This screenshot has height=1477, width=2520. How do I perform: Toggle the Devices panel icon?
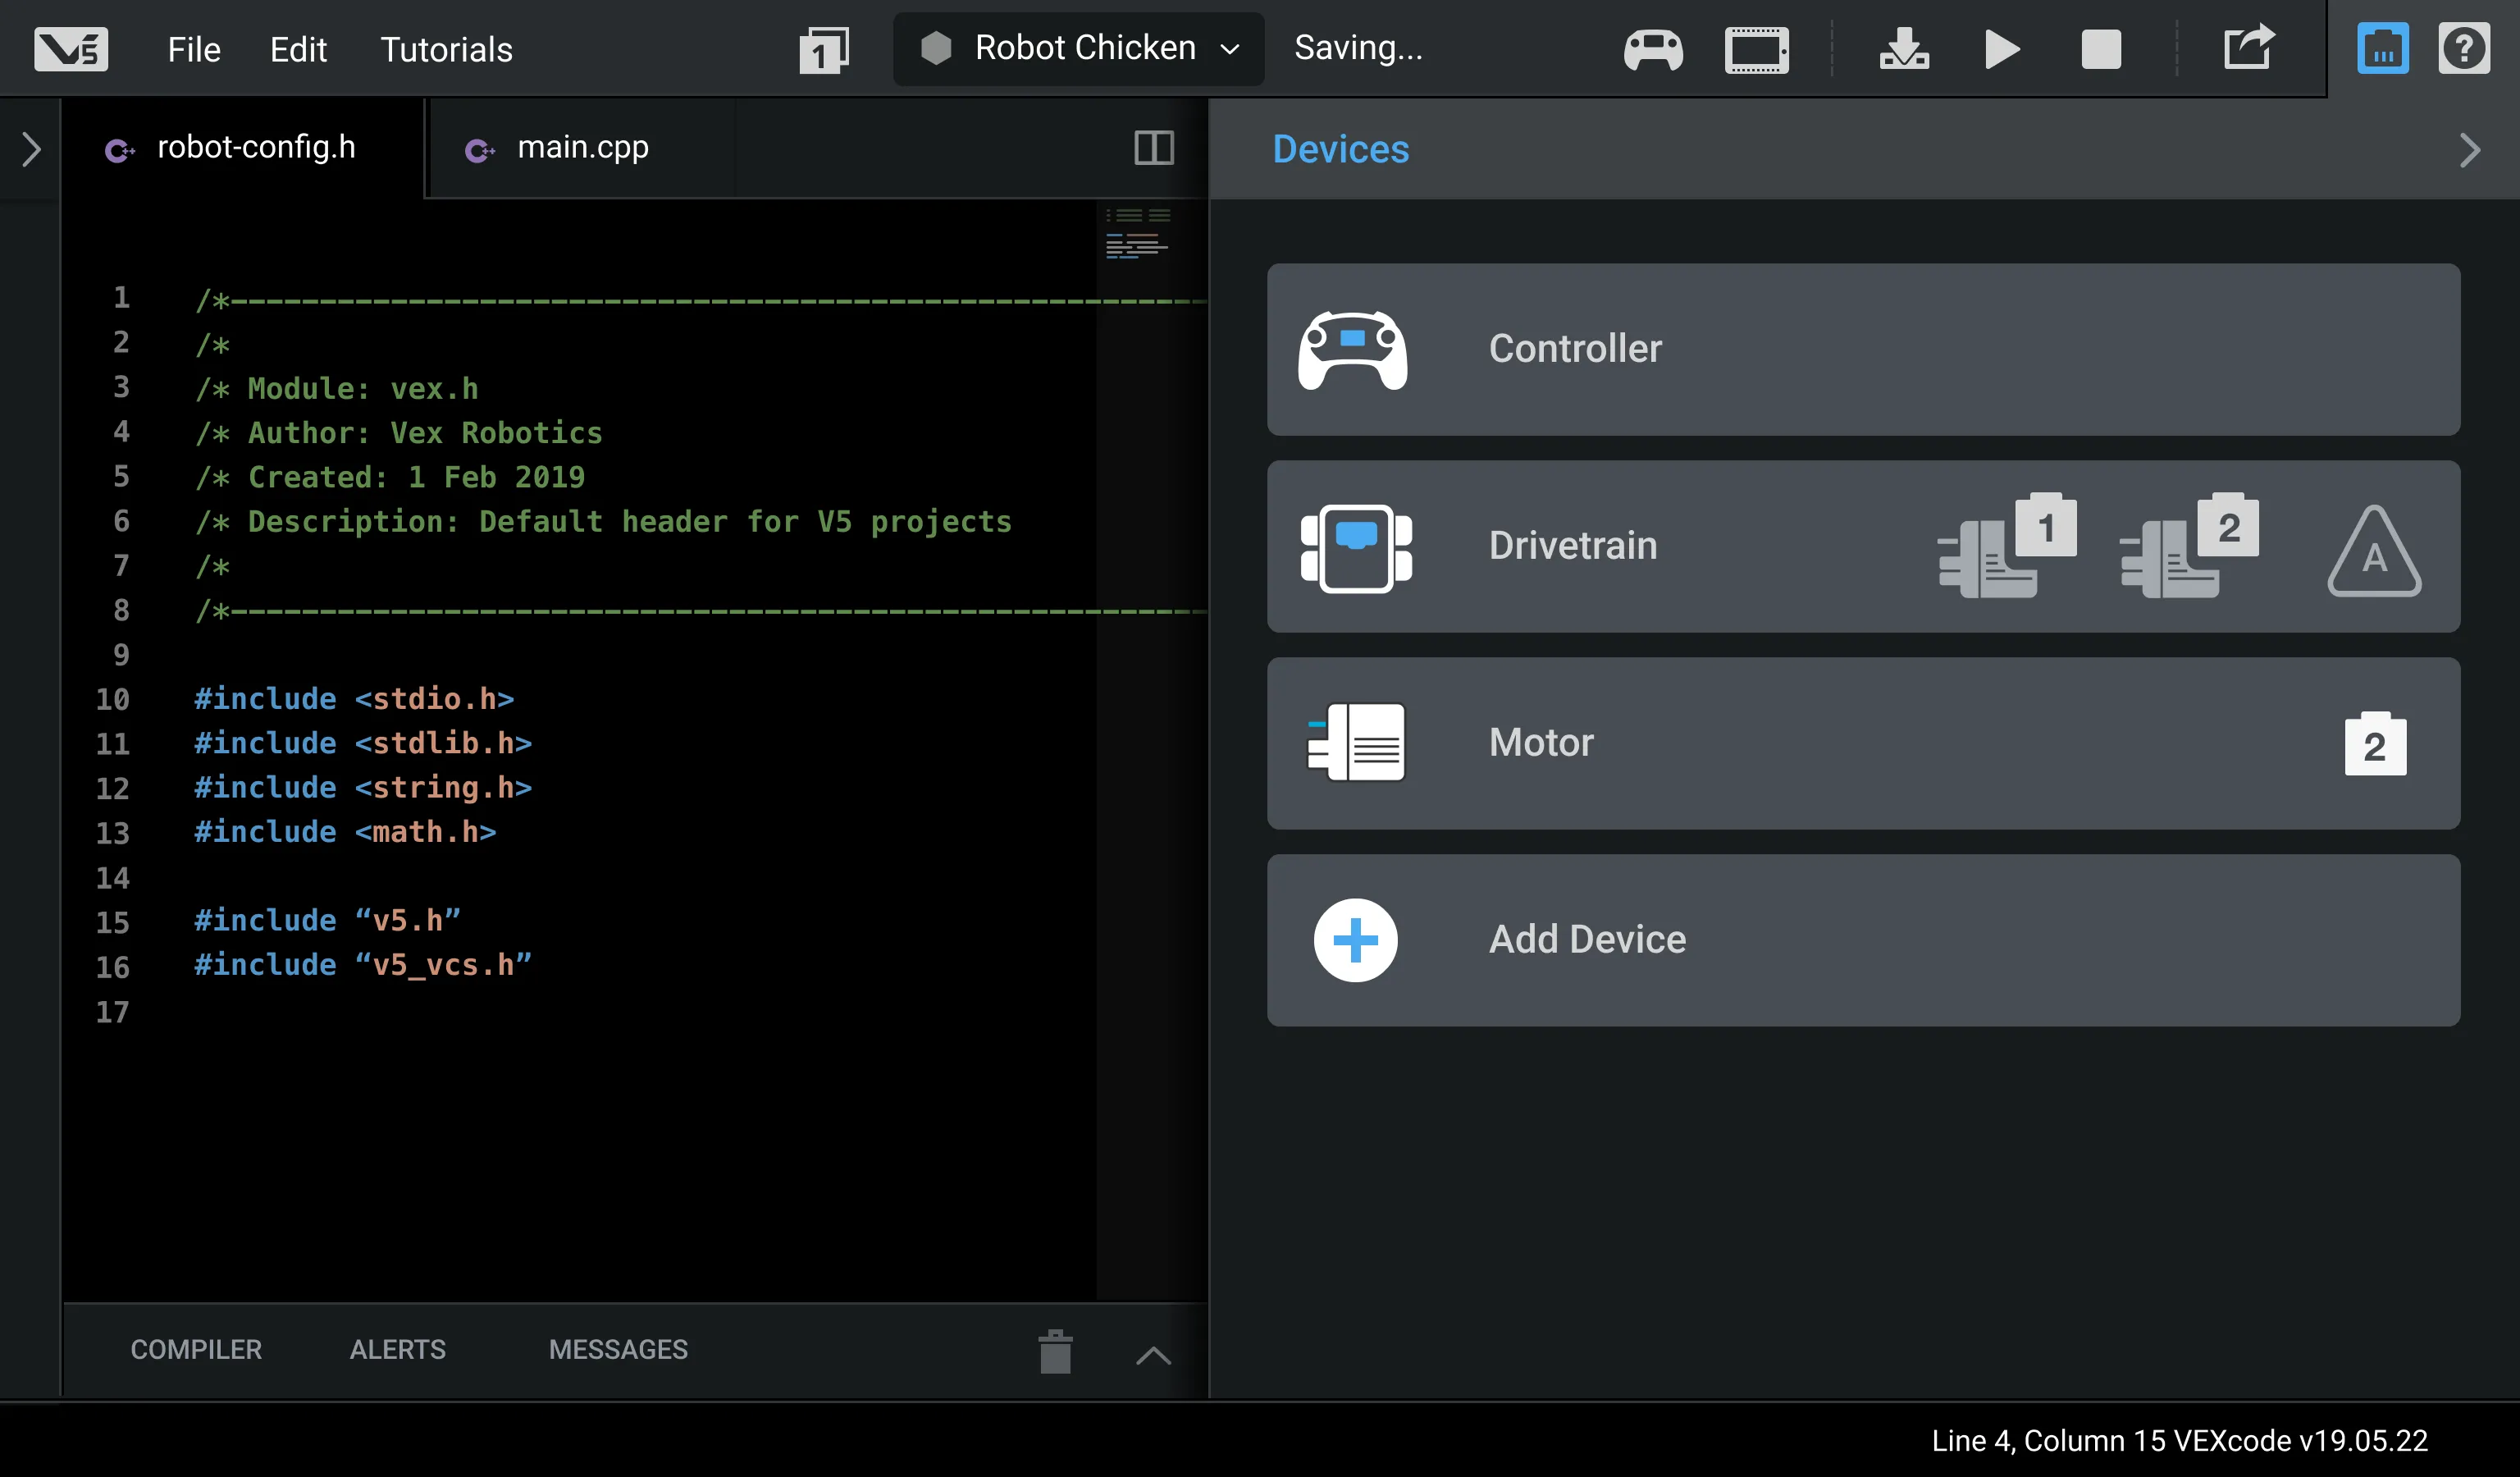(2382, 49)
